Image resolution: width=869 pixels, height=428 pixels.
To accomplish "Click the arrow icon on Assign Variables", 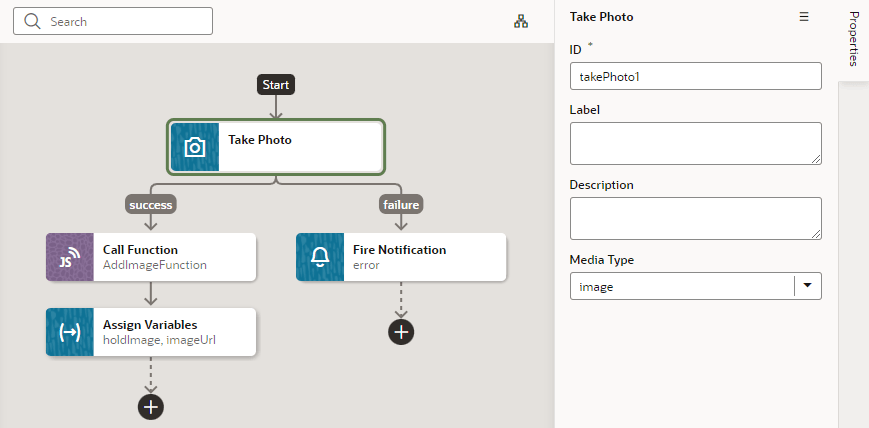I will click(70, 332).
